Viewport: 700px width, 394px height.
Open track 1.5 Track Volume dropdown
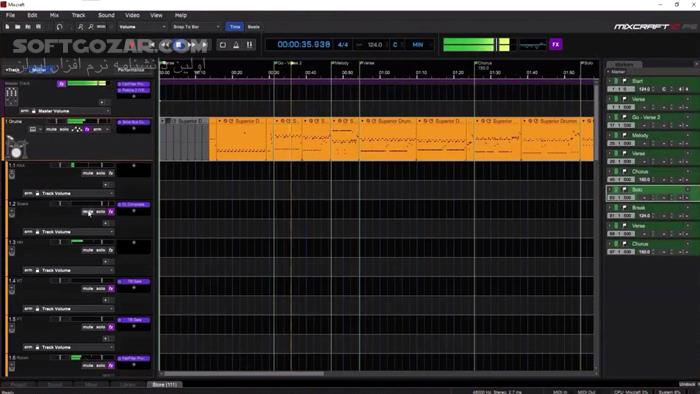pos(68,347)
